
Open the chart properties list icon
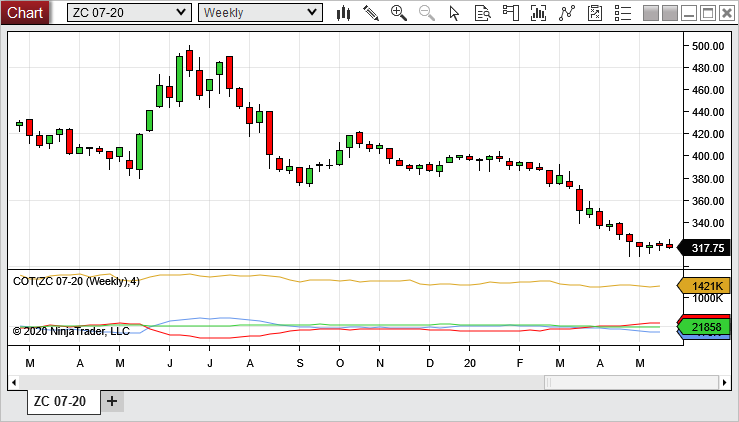point(623,13)
